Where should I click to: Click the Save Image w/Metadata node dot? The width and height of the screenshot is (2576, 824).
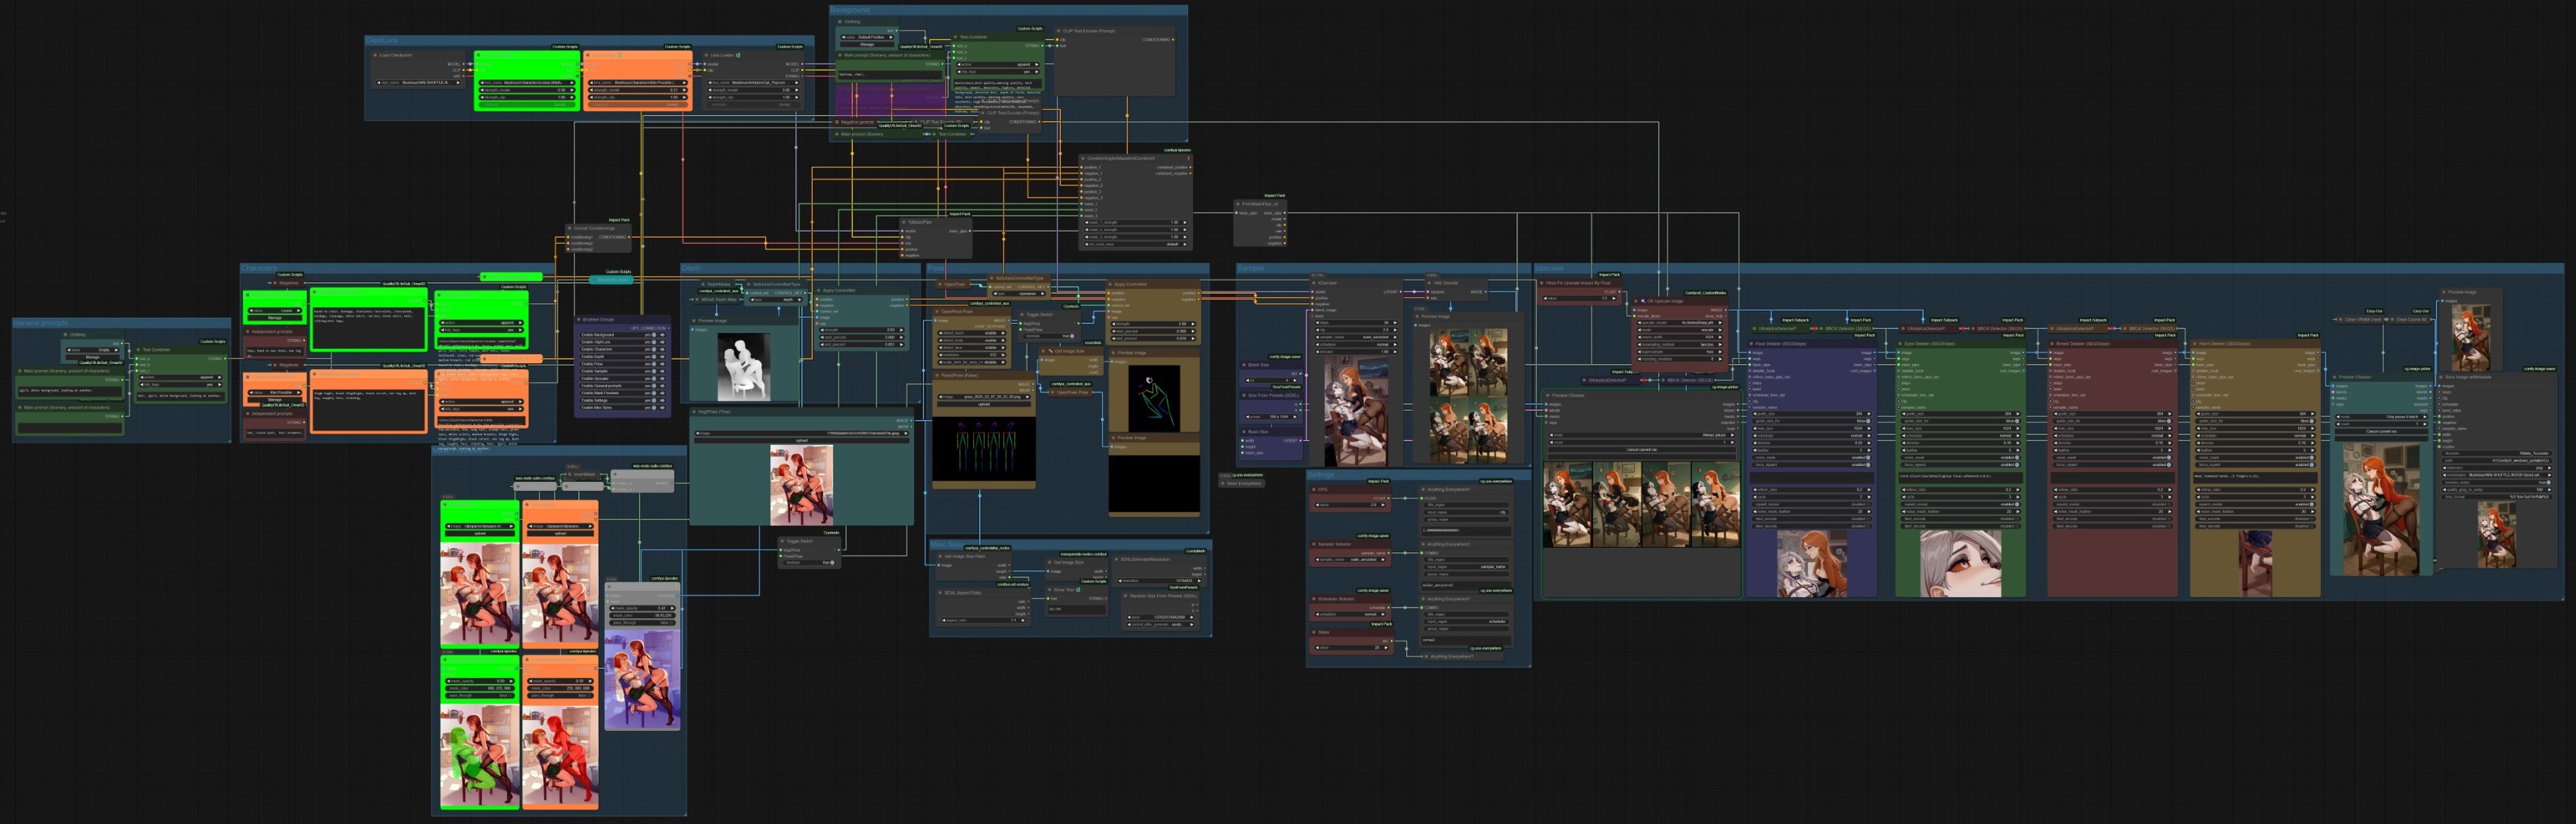(x=2441, y=377)
